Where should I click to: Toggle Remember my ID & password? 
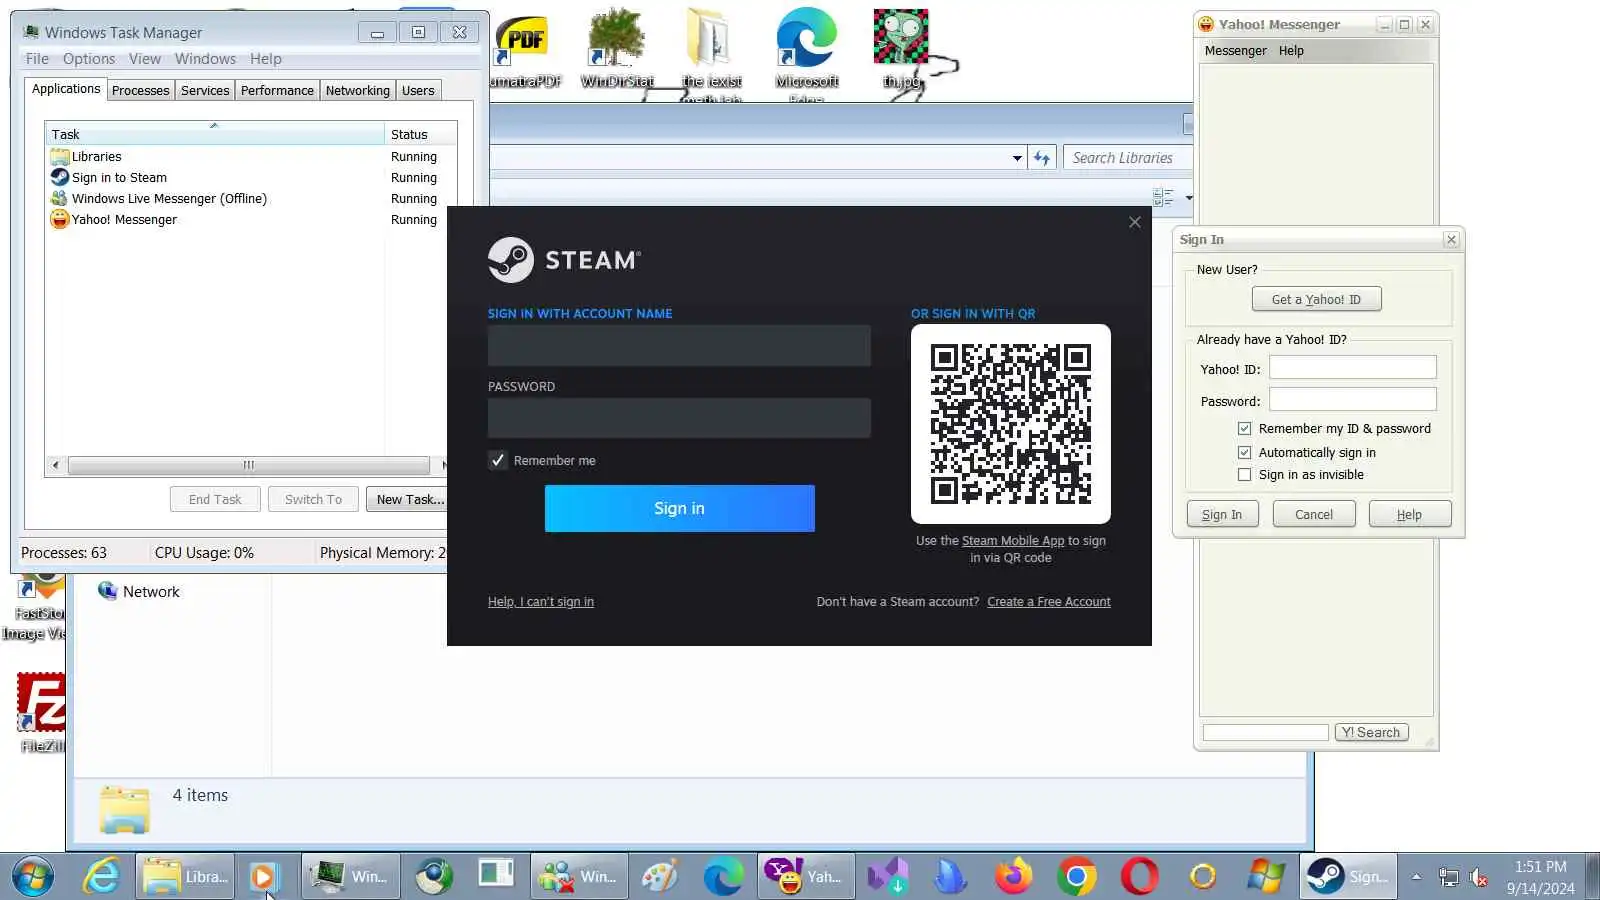click(1244, 428)
